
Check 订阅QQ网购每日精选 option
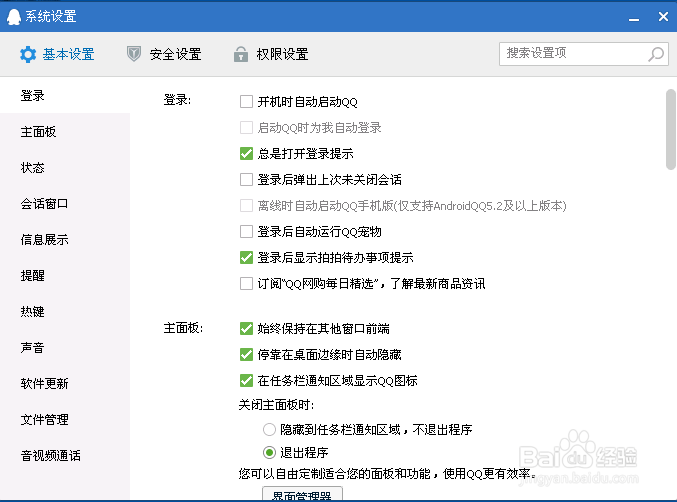246,284
